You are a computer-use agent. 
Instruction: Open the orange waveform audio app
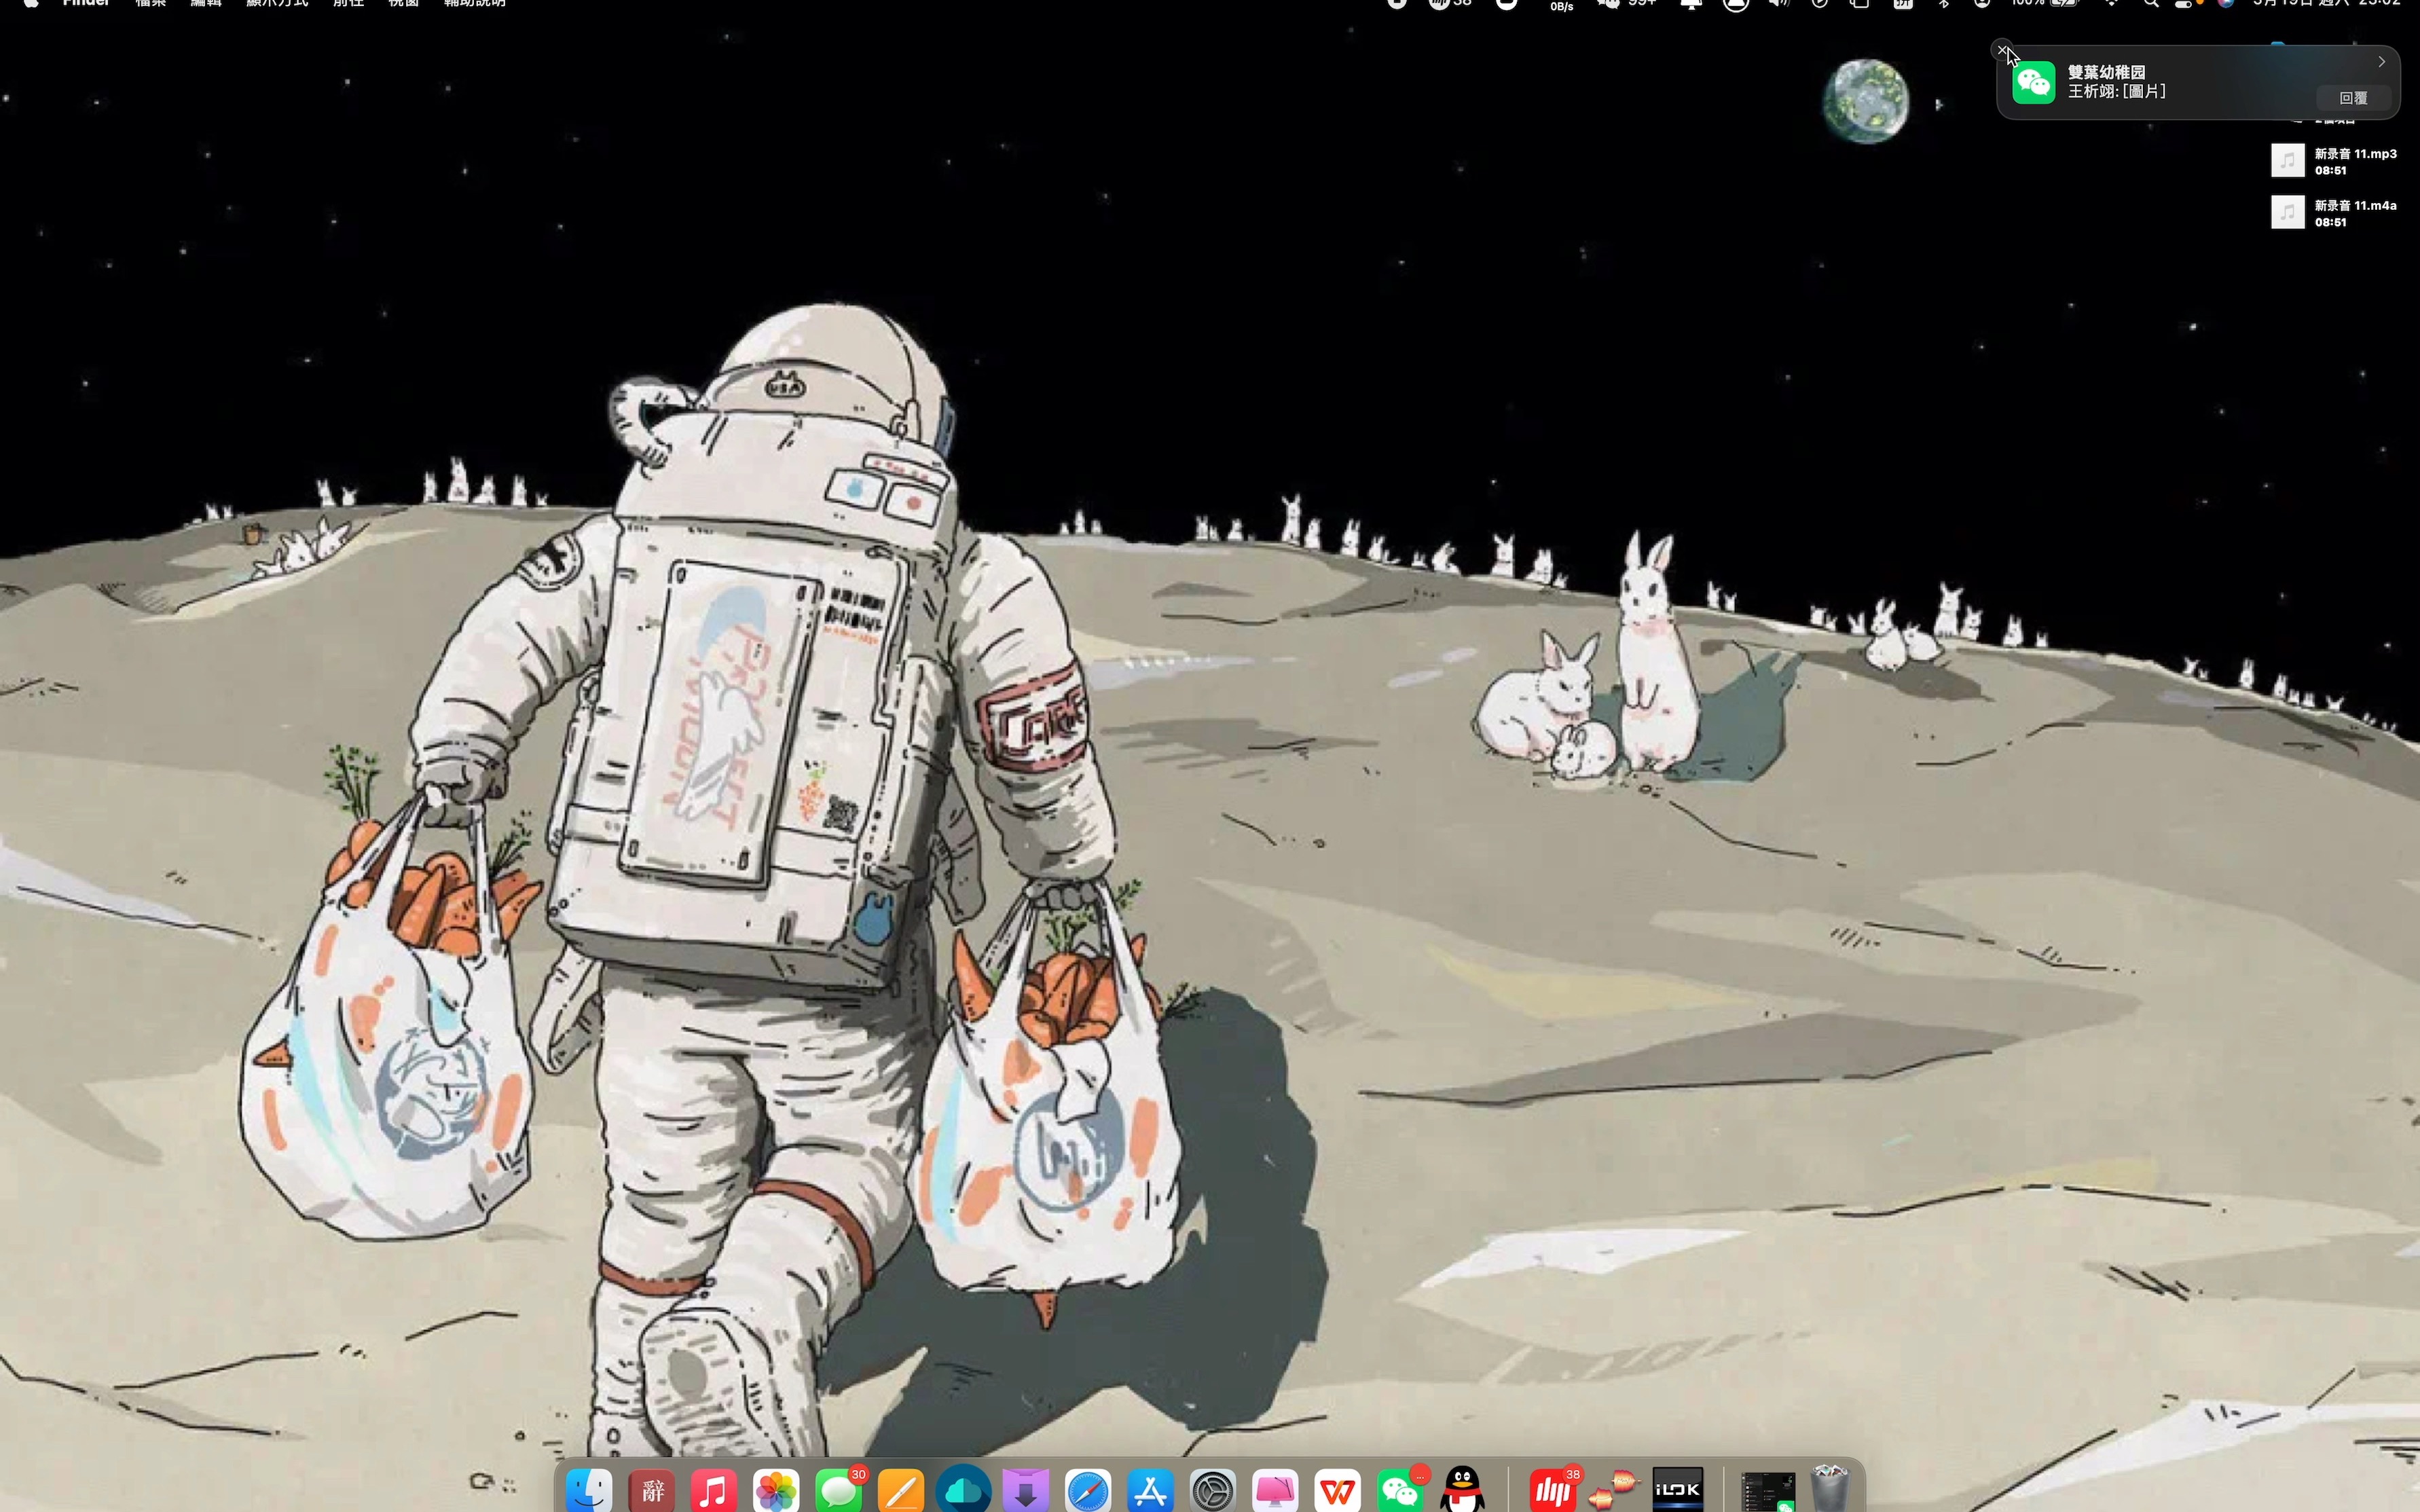click(1615, 1491)
